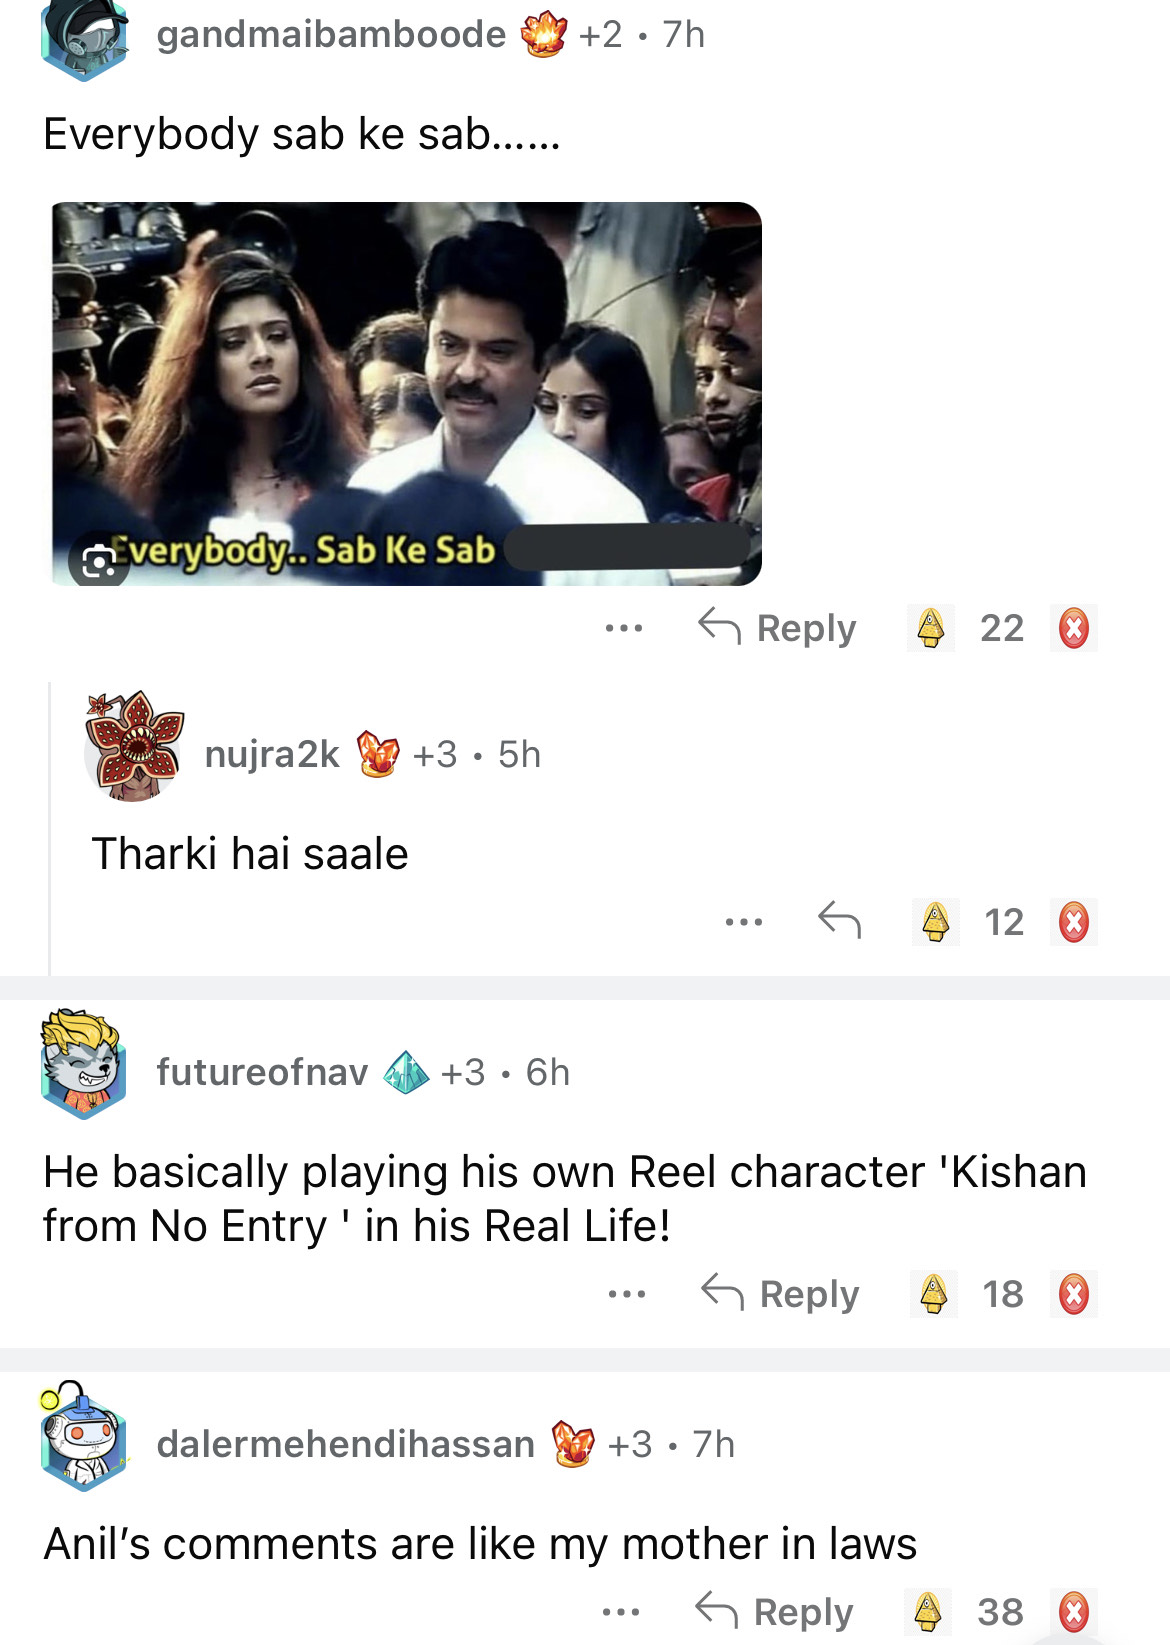Reply to dalermehendihassan's comment
Viewport: 1170px width, 1645px height.
click(x=775, y=1612)
